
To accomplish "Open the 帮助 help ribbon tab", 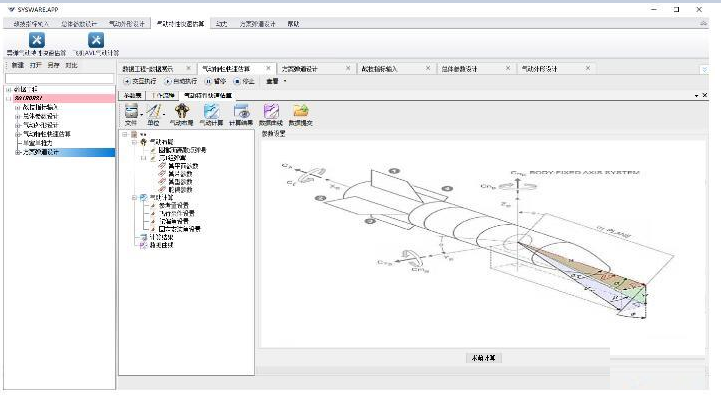I will pyautogui.click(x=293, y=24).
